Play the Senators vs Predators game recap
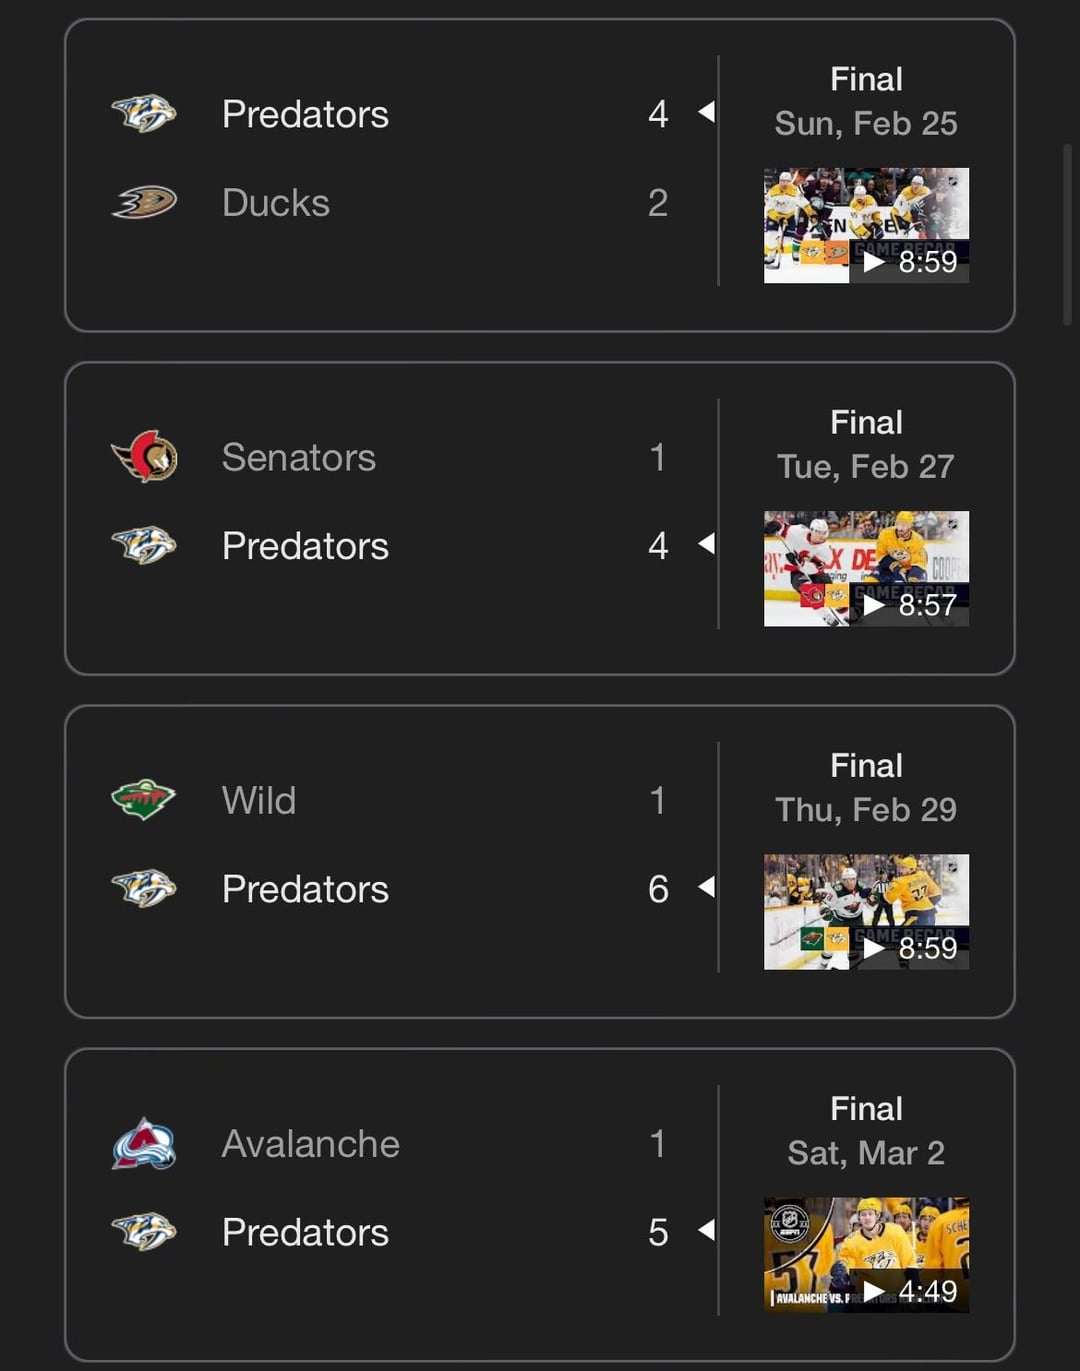This screenshot has height=1371, width=1080. coord(866,569)
